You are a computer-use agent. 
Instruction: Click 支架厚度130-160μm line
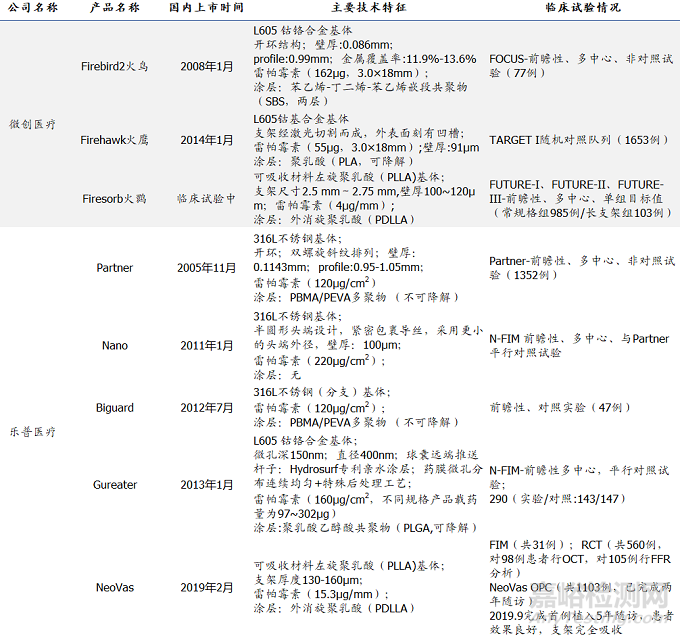tap(308, 580)
